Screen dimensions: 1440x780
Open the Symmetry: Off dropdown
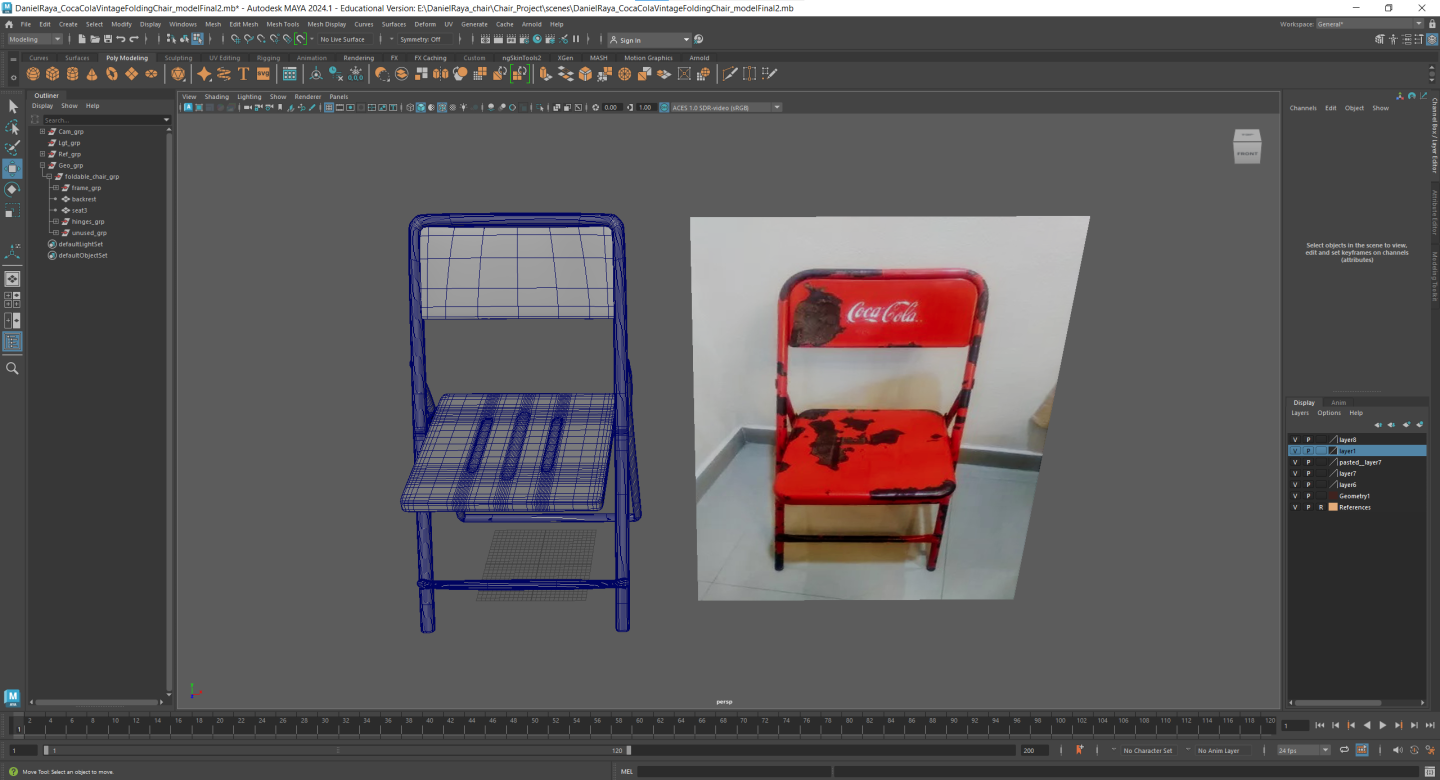tap(424, 39)
